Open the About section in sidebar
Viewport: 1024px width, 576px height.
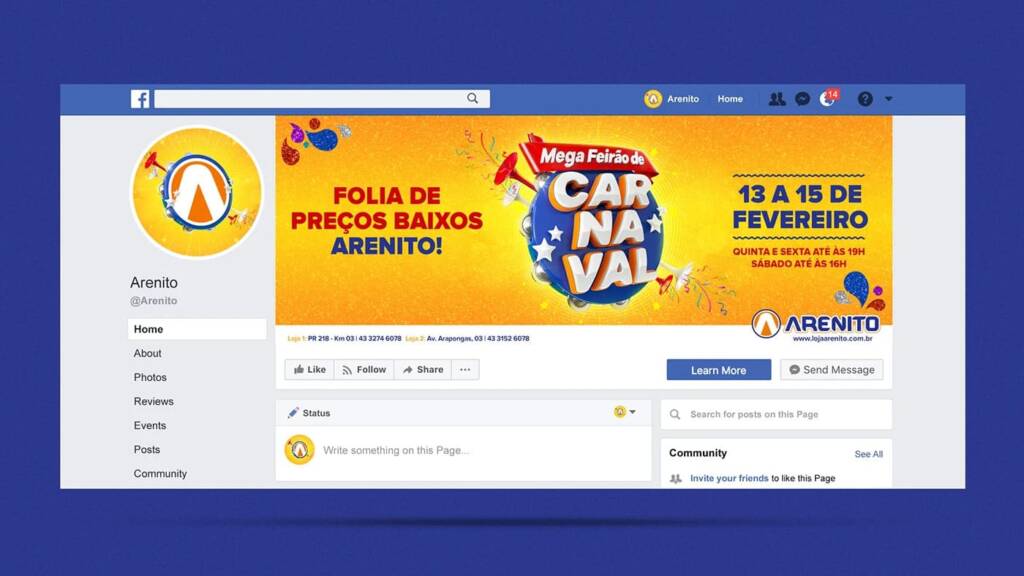coord(148,353)
